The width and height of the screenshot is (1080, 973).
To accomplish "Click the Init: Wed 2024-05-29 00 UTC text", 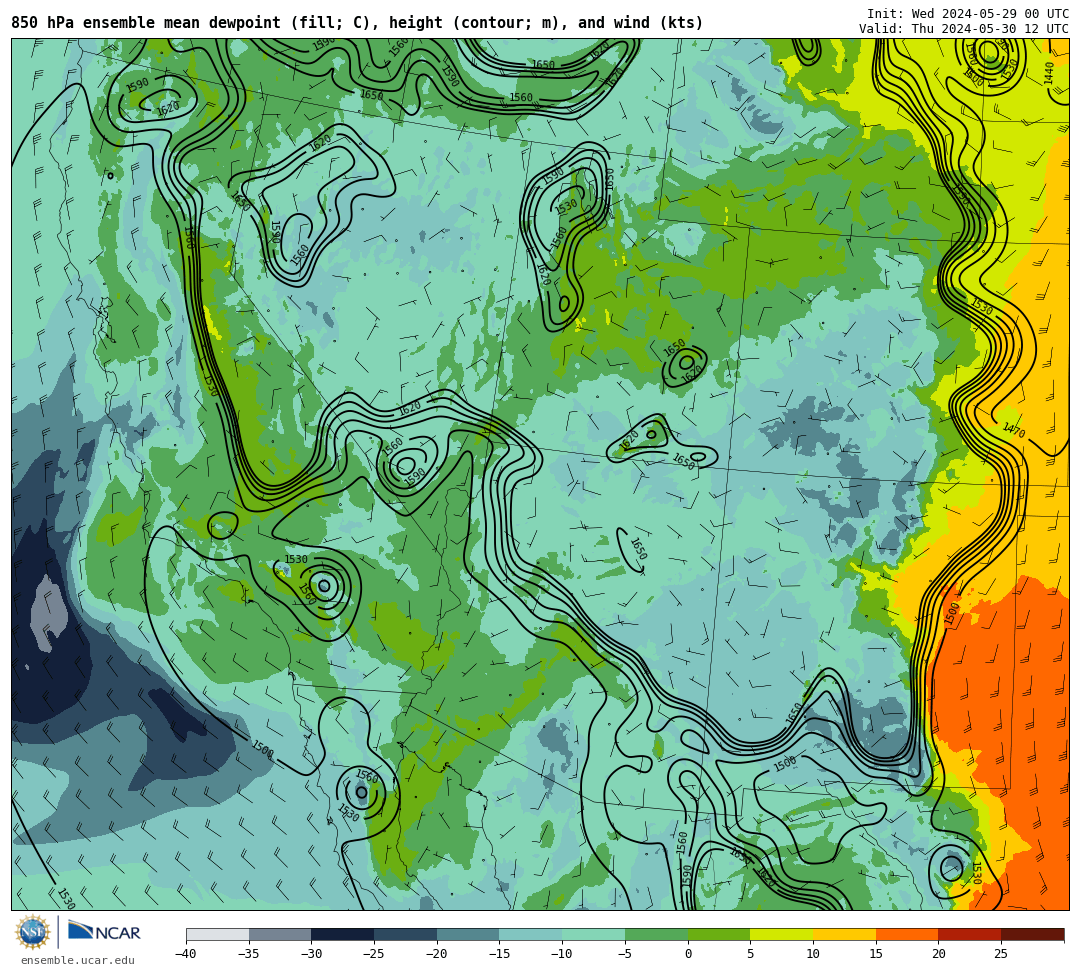I will (968, 14).
